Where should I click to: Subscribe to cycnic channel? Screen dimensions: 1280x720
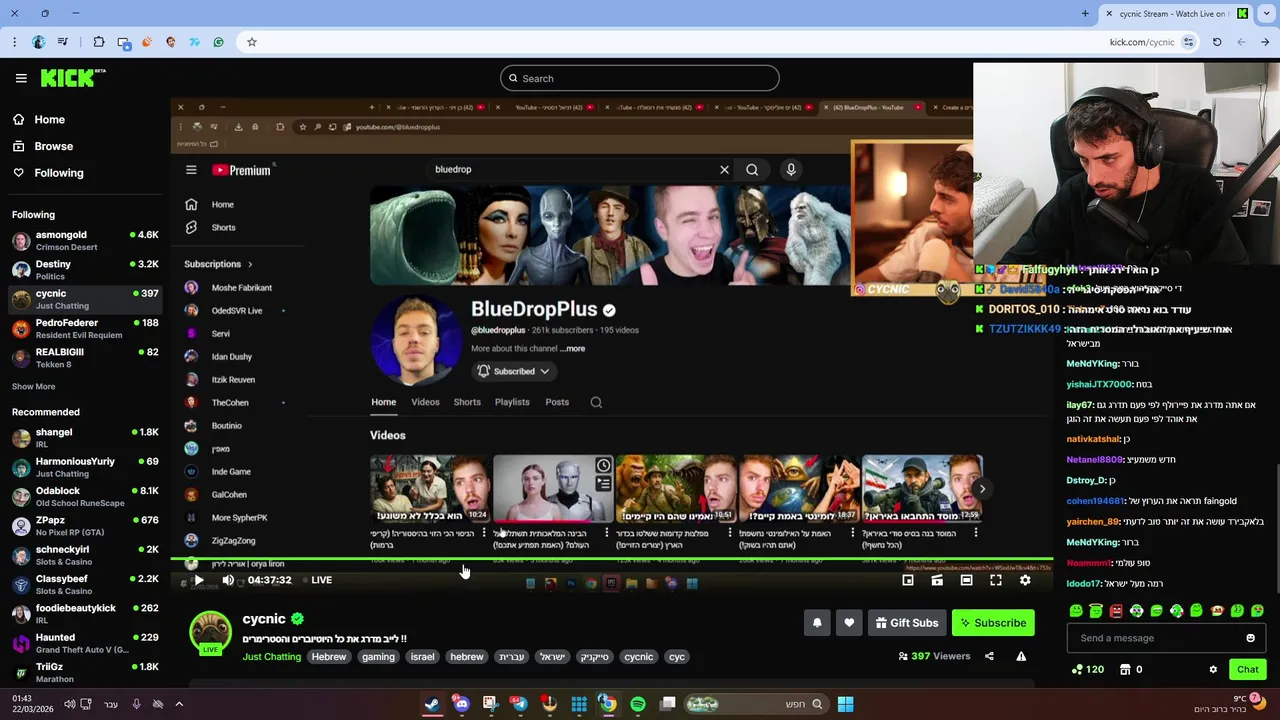pyautogui.click(x=993, y=623)
